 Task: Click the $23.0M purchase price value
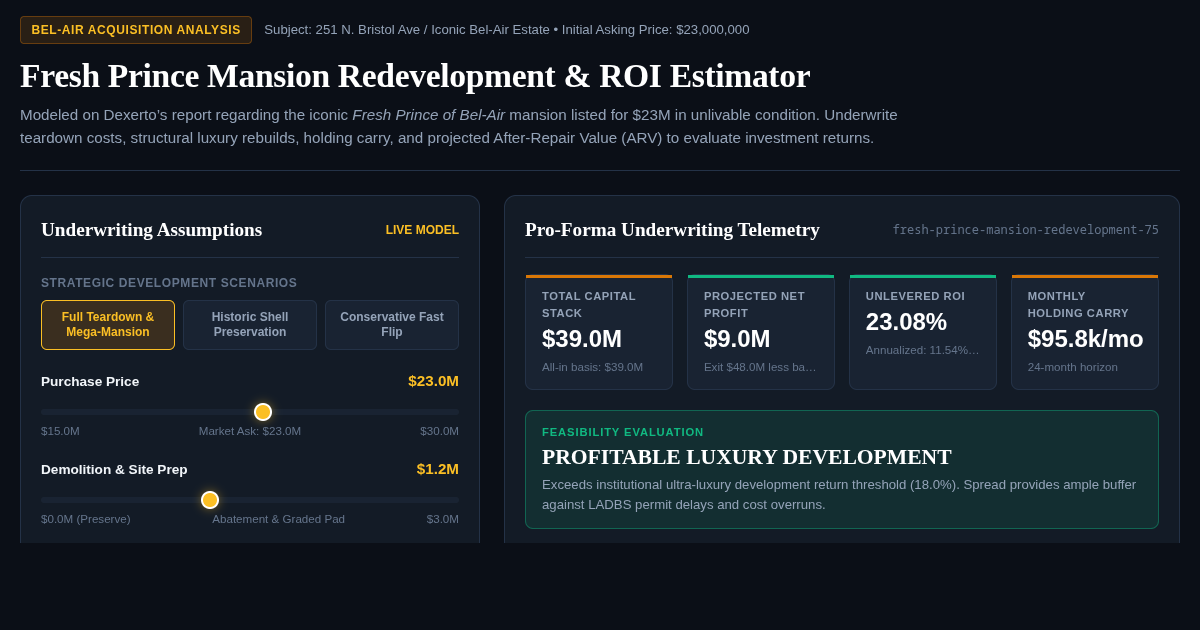[x=433, y=381]
